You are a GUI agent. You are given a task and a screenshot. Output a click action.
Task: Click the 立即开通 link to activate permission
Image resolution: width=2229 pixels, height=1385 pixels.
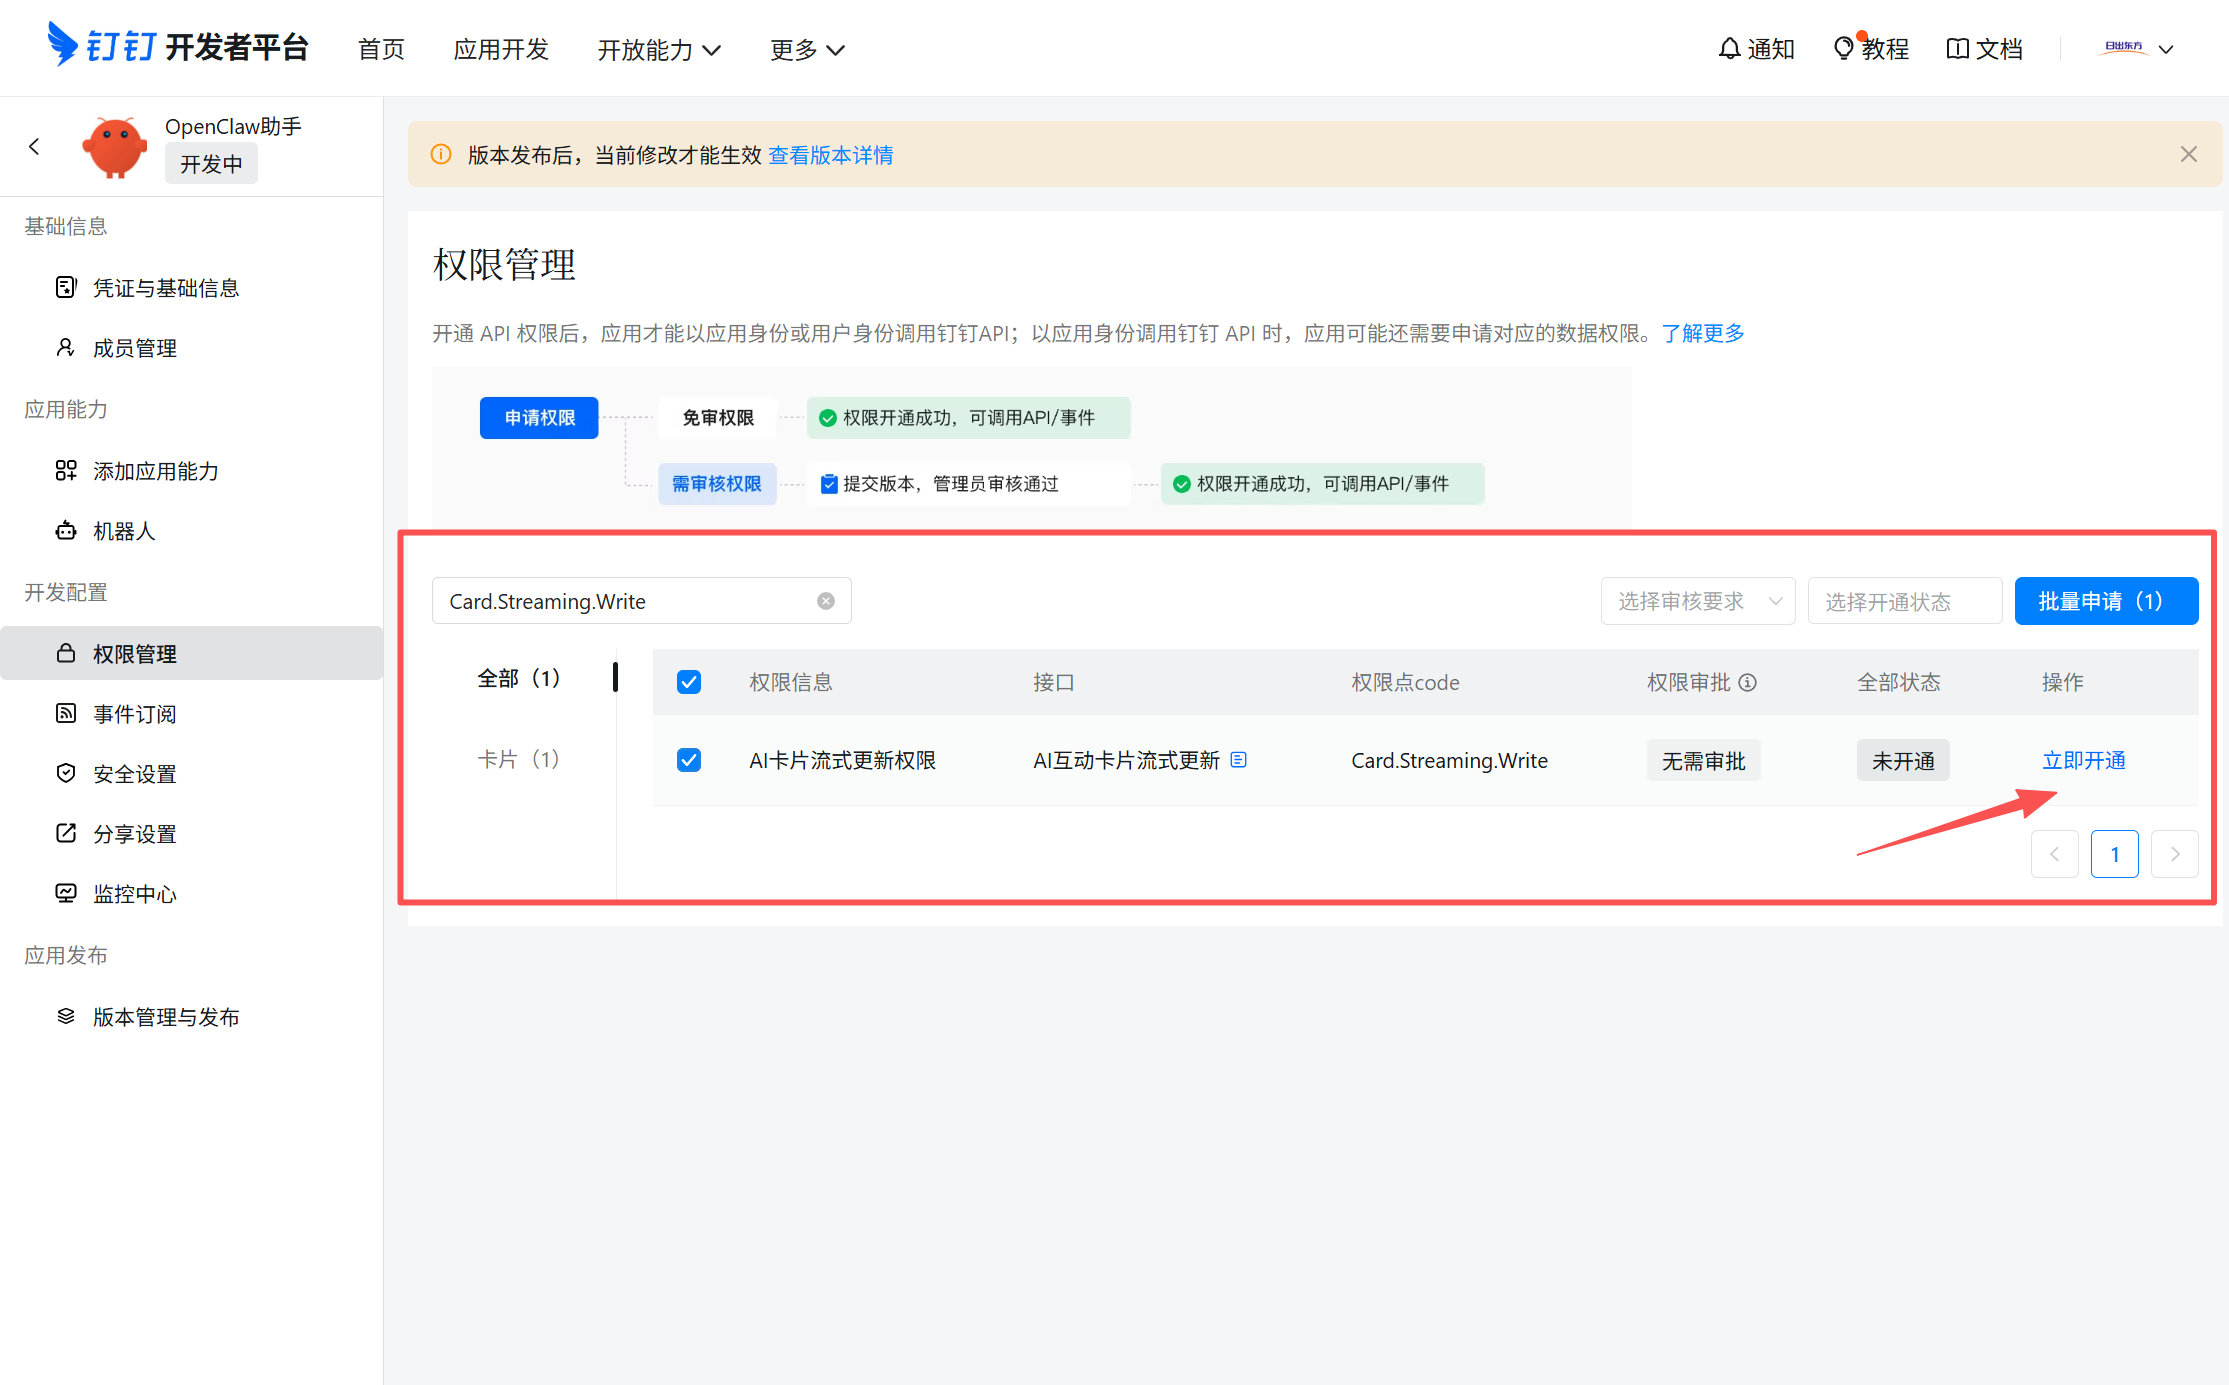(x=2084, y=759)
